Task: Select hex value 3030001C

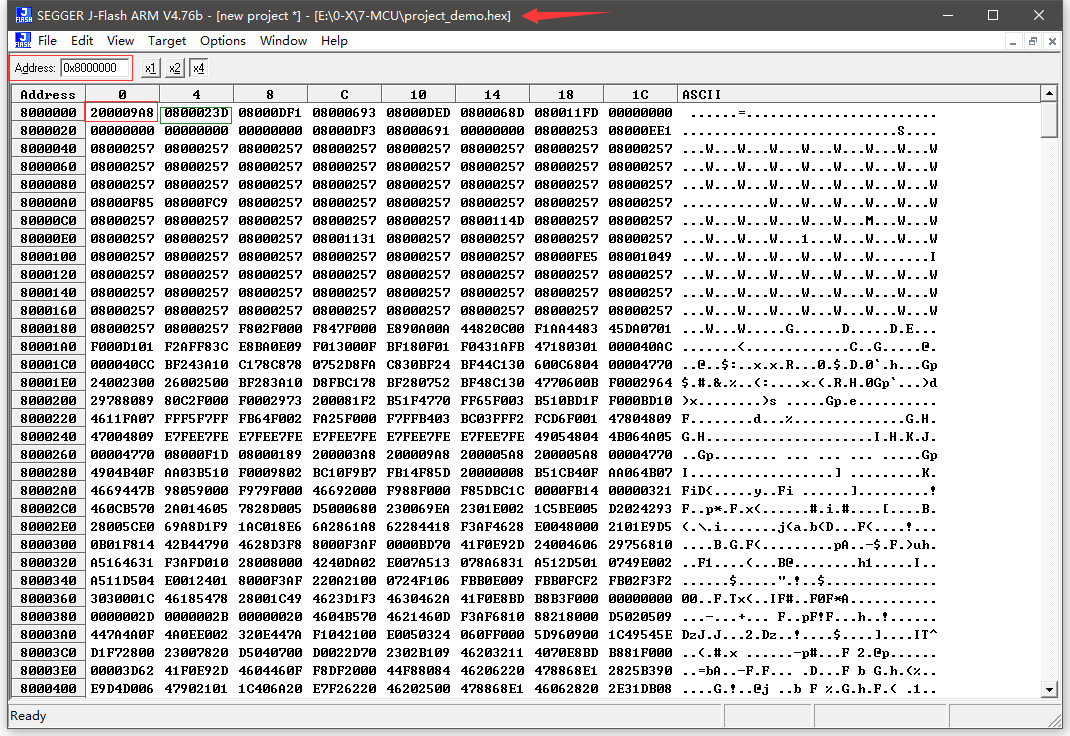Action: [122, 599]
